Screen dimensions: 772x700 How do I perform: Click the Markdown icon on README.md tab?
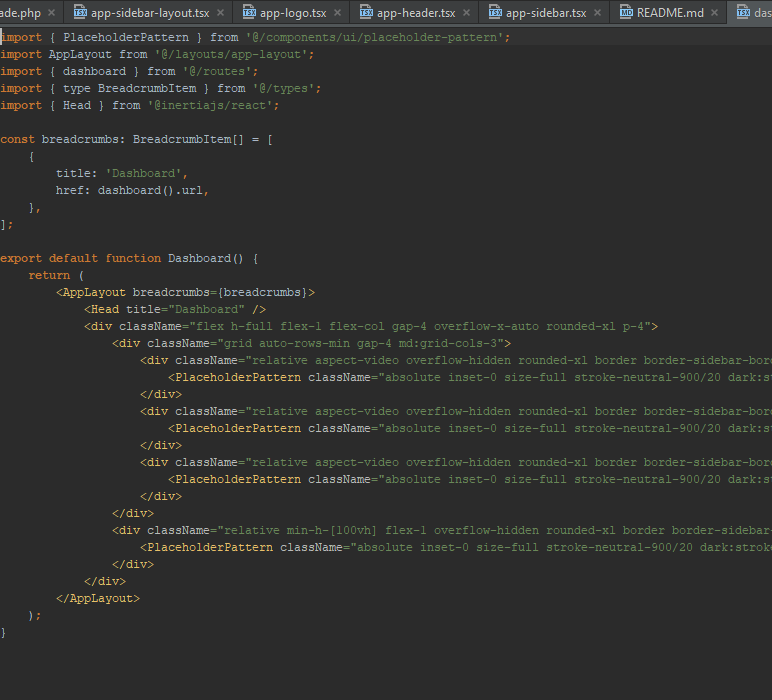click(626, 13)
